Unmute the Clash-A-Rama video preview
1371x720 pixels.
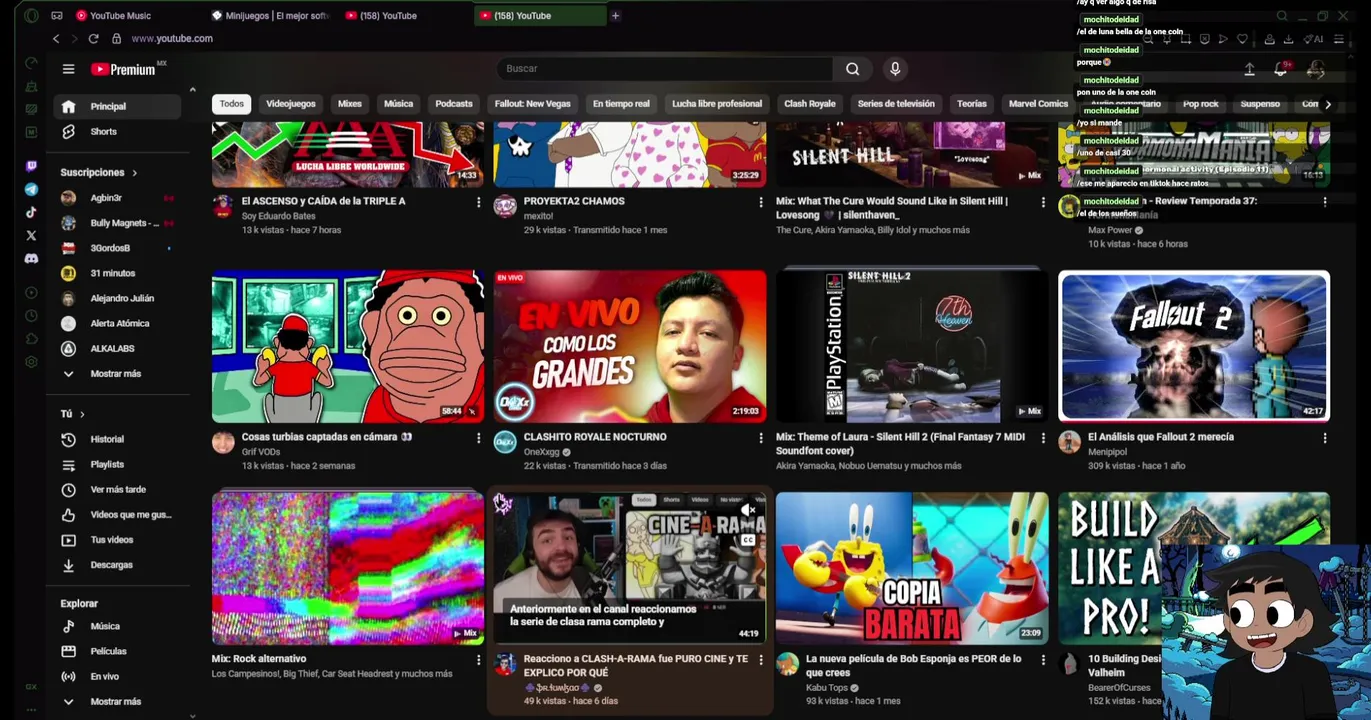(748, 511)
